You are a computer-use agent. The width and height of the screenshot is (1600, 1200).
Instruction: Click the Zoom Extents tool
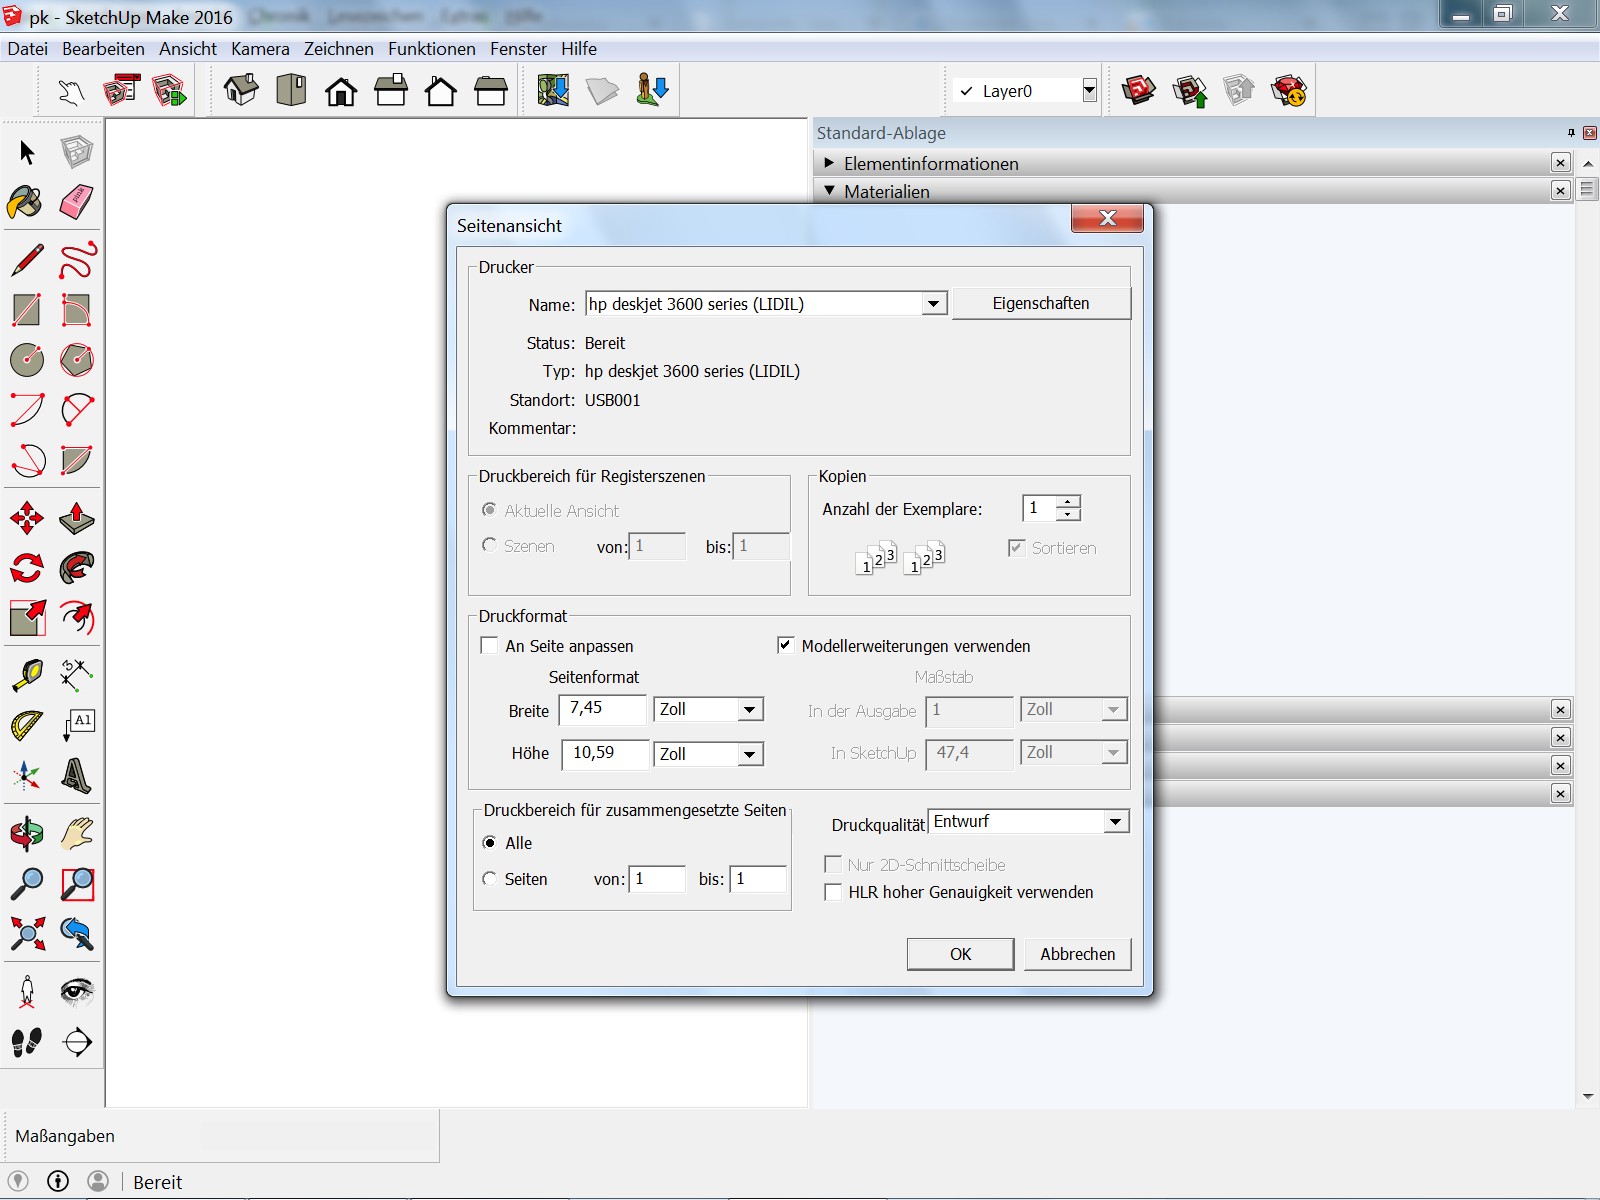pyautogui.click(x=27, y=934)
